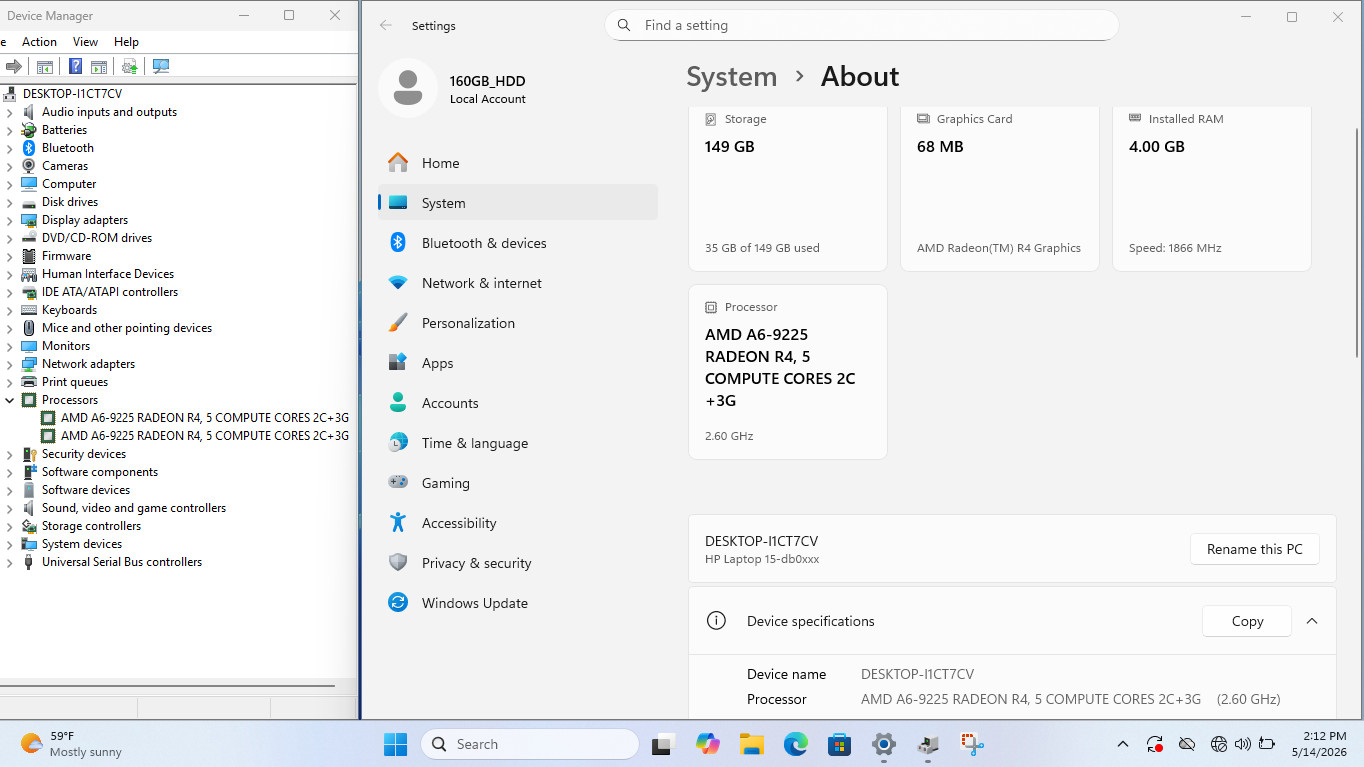The height and width of the screenshot is (767, 1364).
Task: Go to Gaming in Settings sidebar
Action: click(518, 483)
